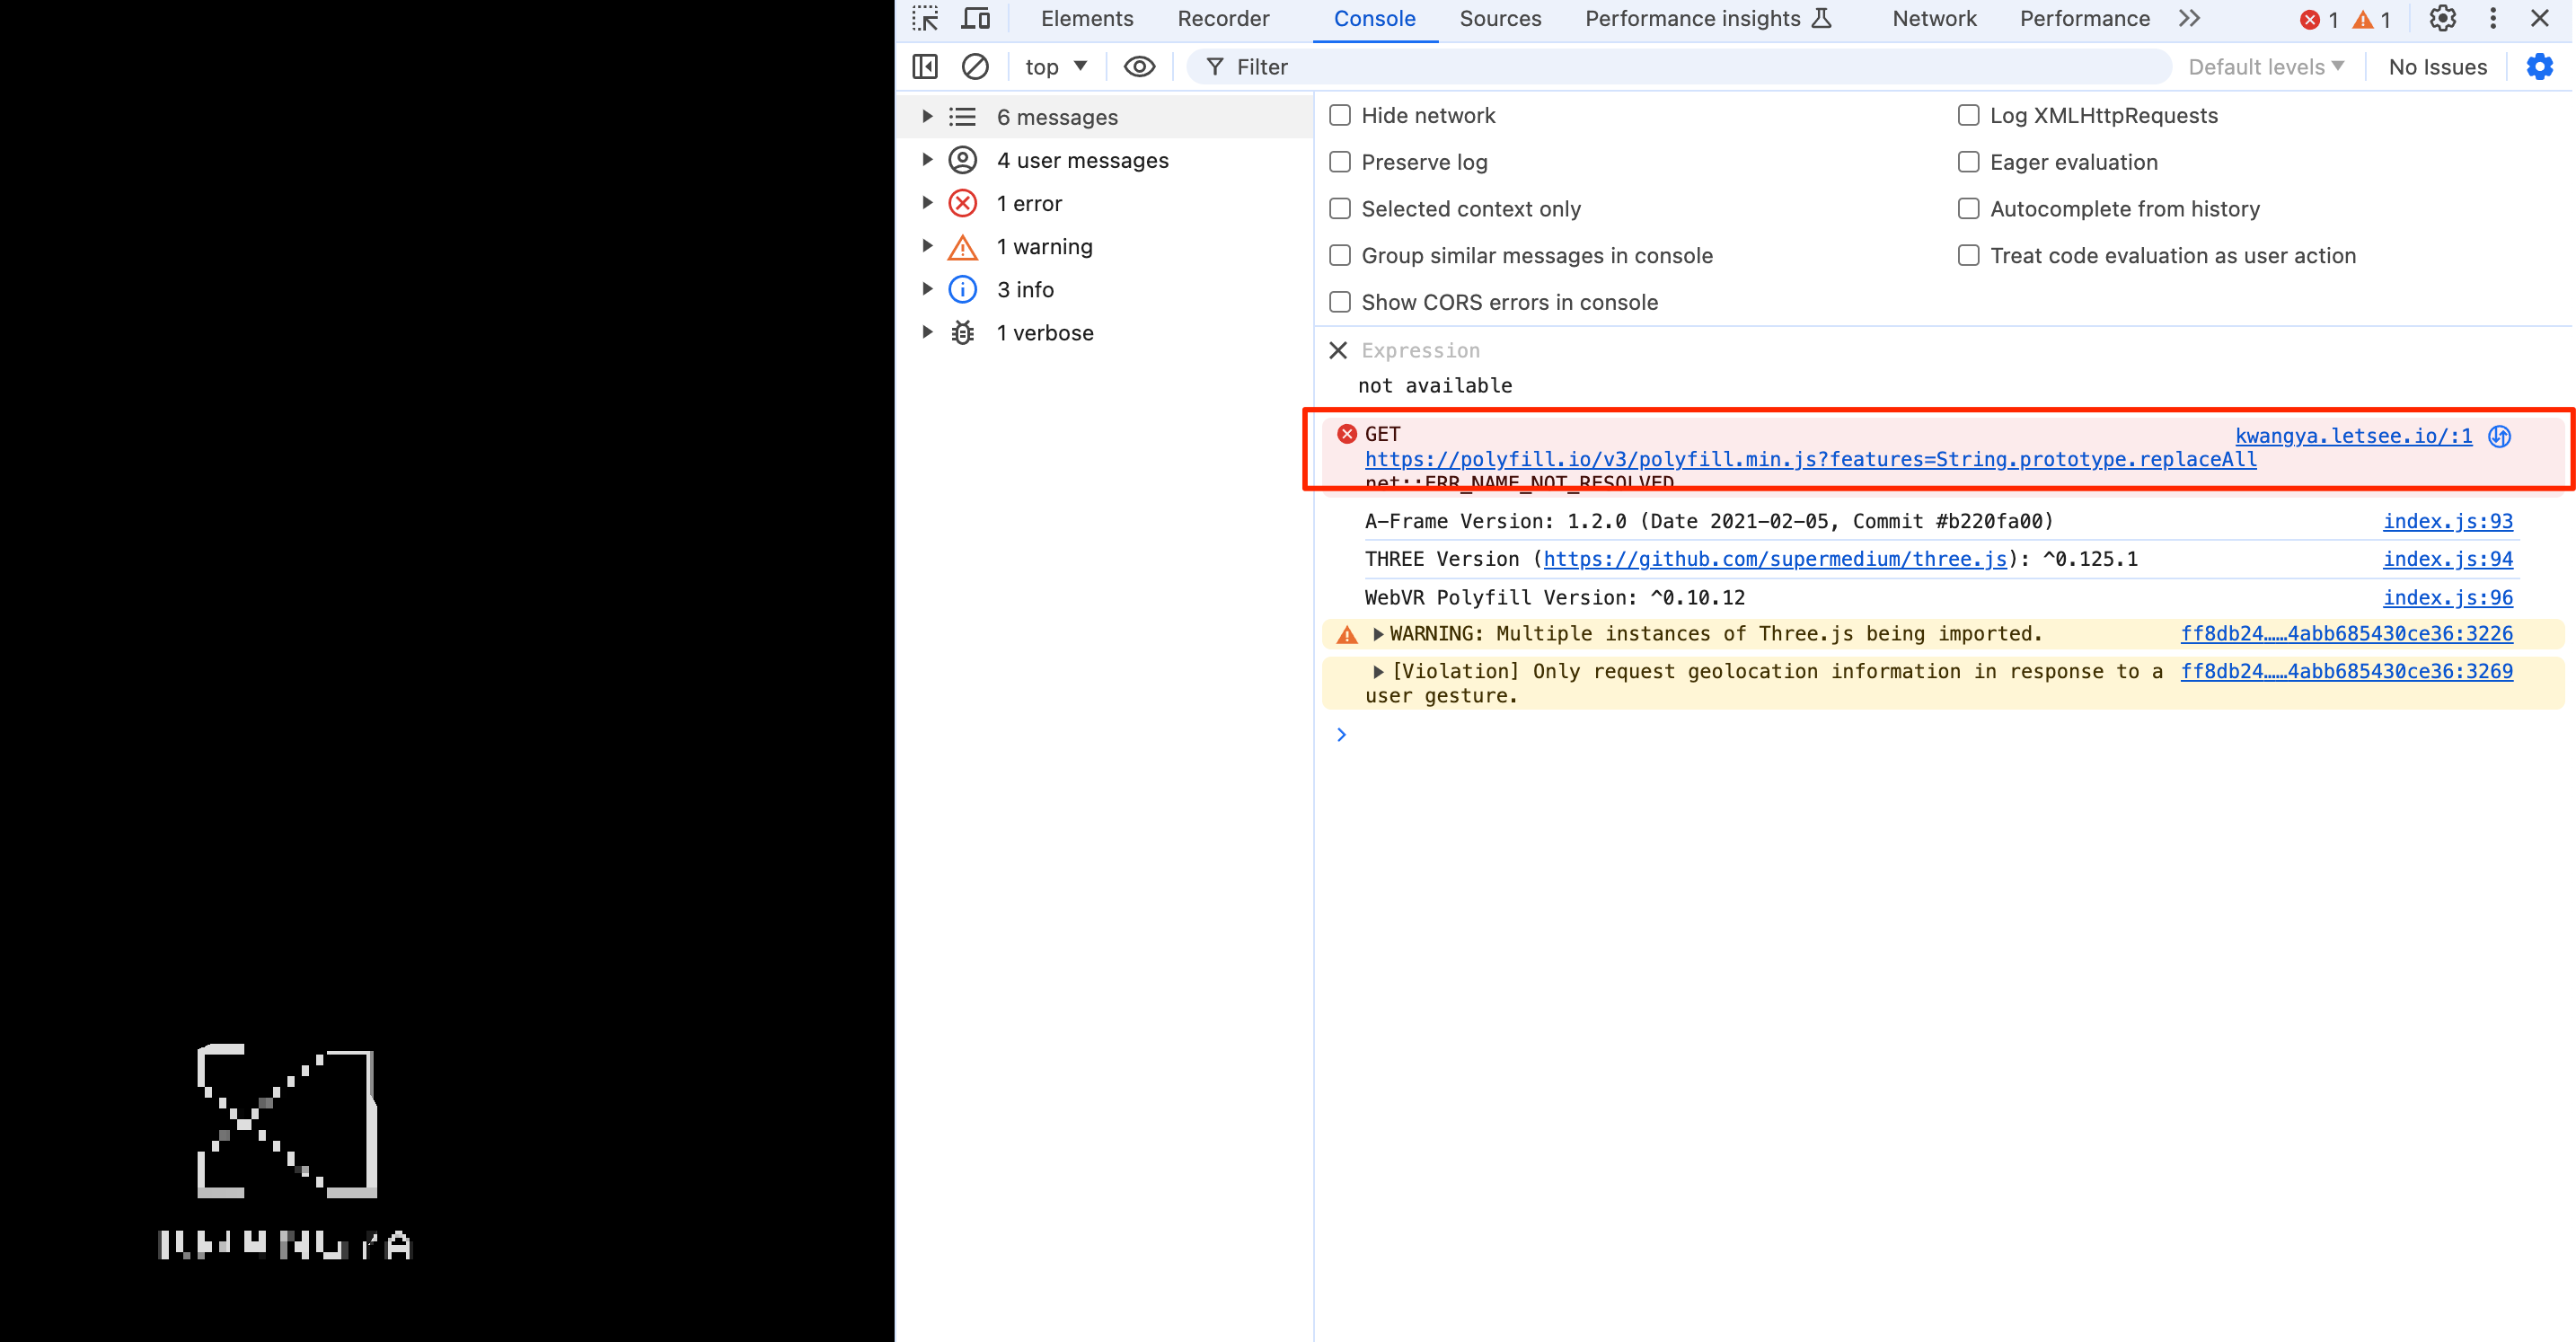
Task: Enable the Preserve log checkbox
Action: [x=1340, y=162]
